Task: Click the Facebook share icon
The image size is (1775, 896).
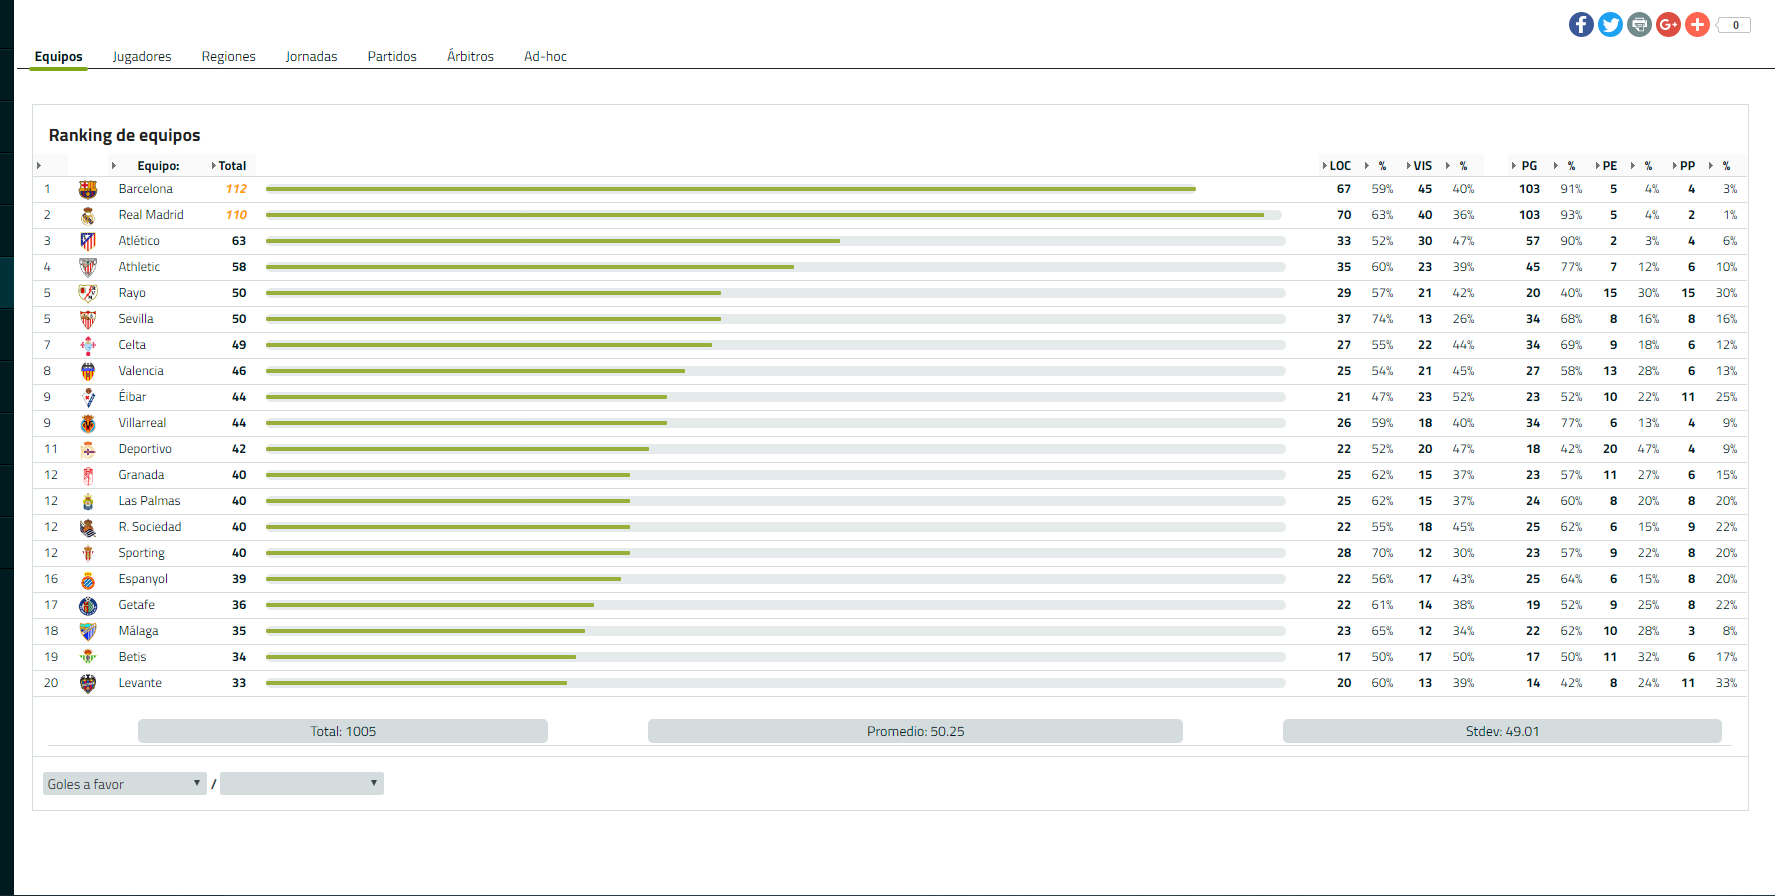Action: (1581, 25)
